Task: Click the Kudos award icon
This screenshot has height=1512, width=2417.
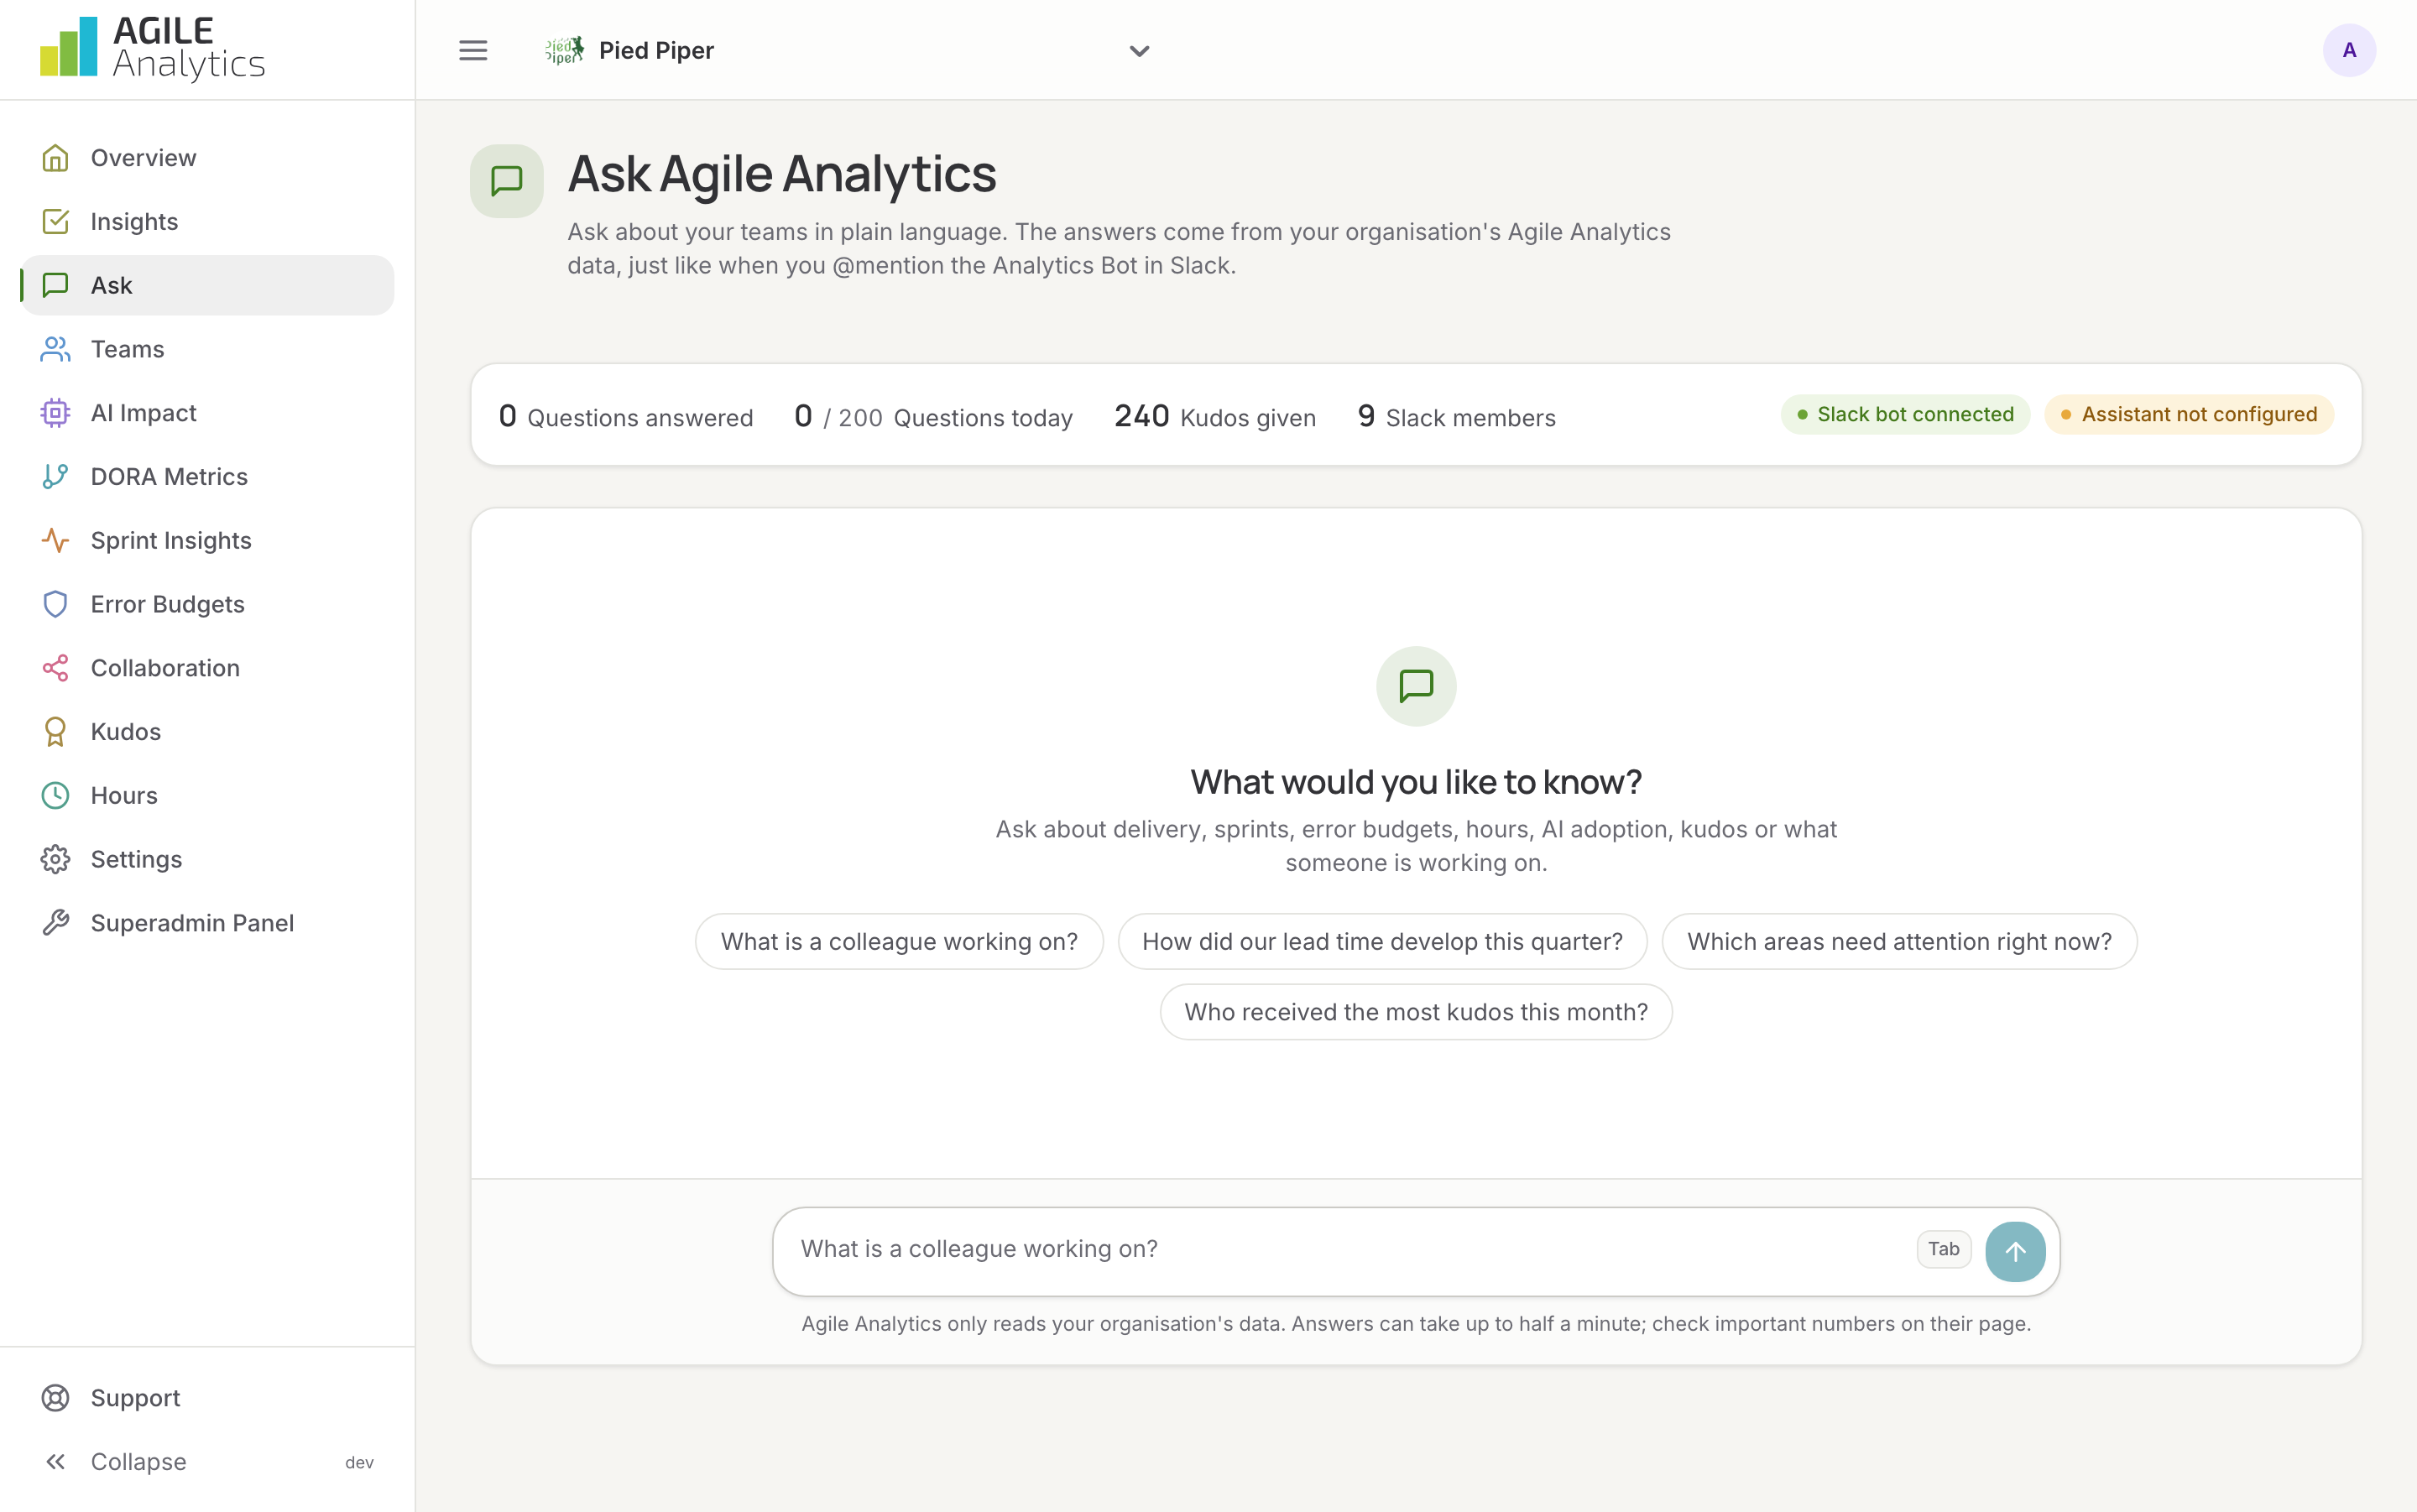Action: pos(55,732)
